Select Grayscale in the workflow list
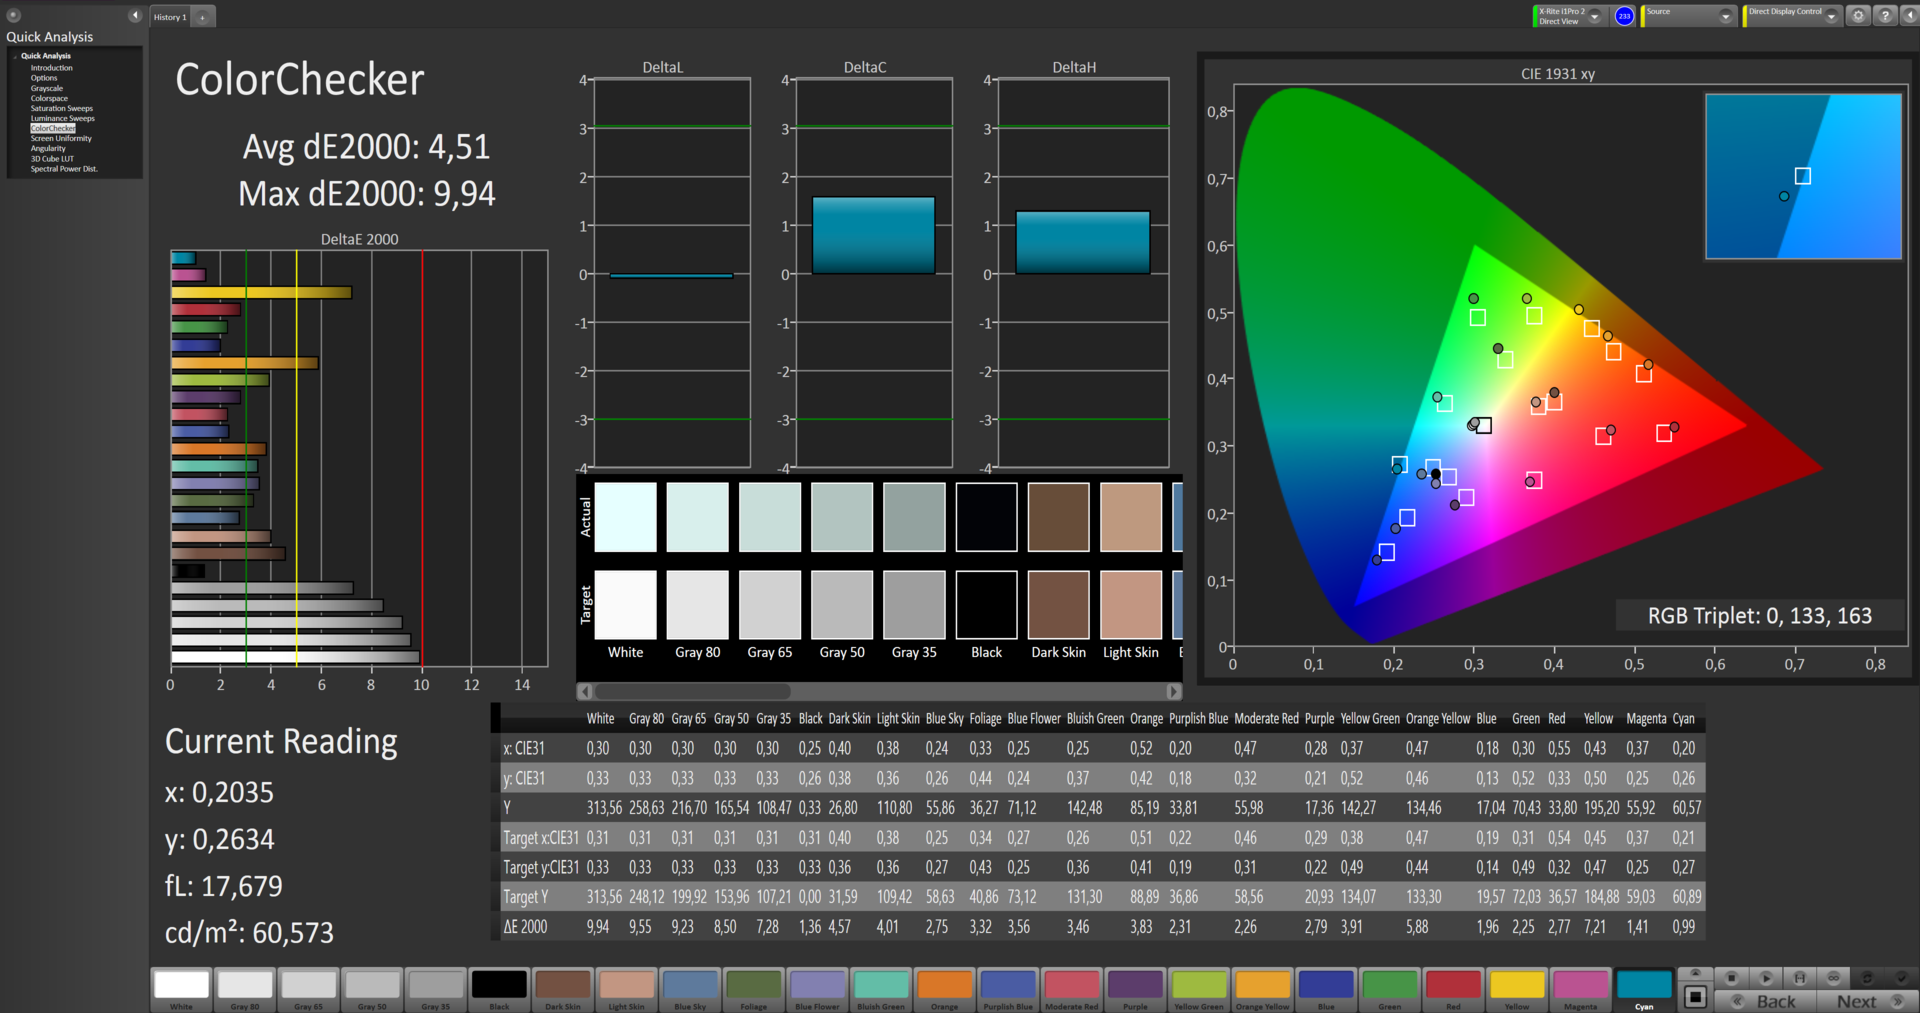This screenshot has height=1013, width=1920. 47,88
